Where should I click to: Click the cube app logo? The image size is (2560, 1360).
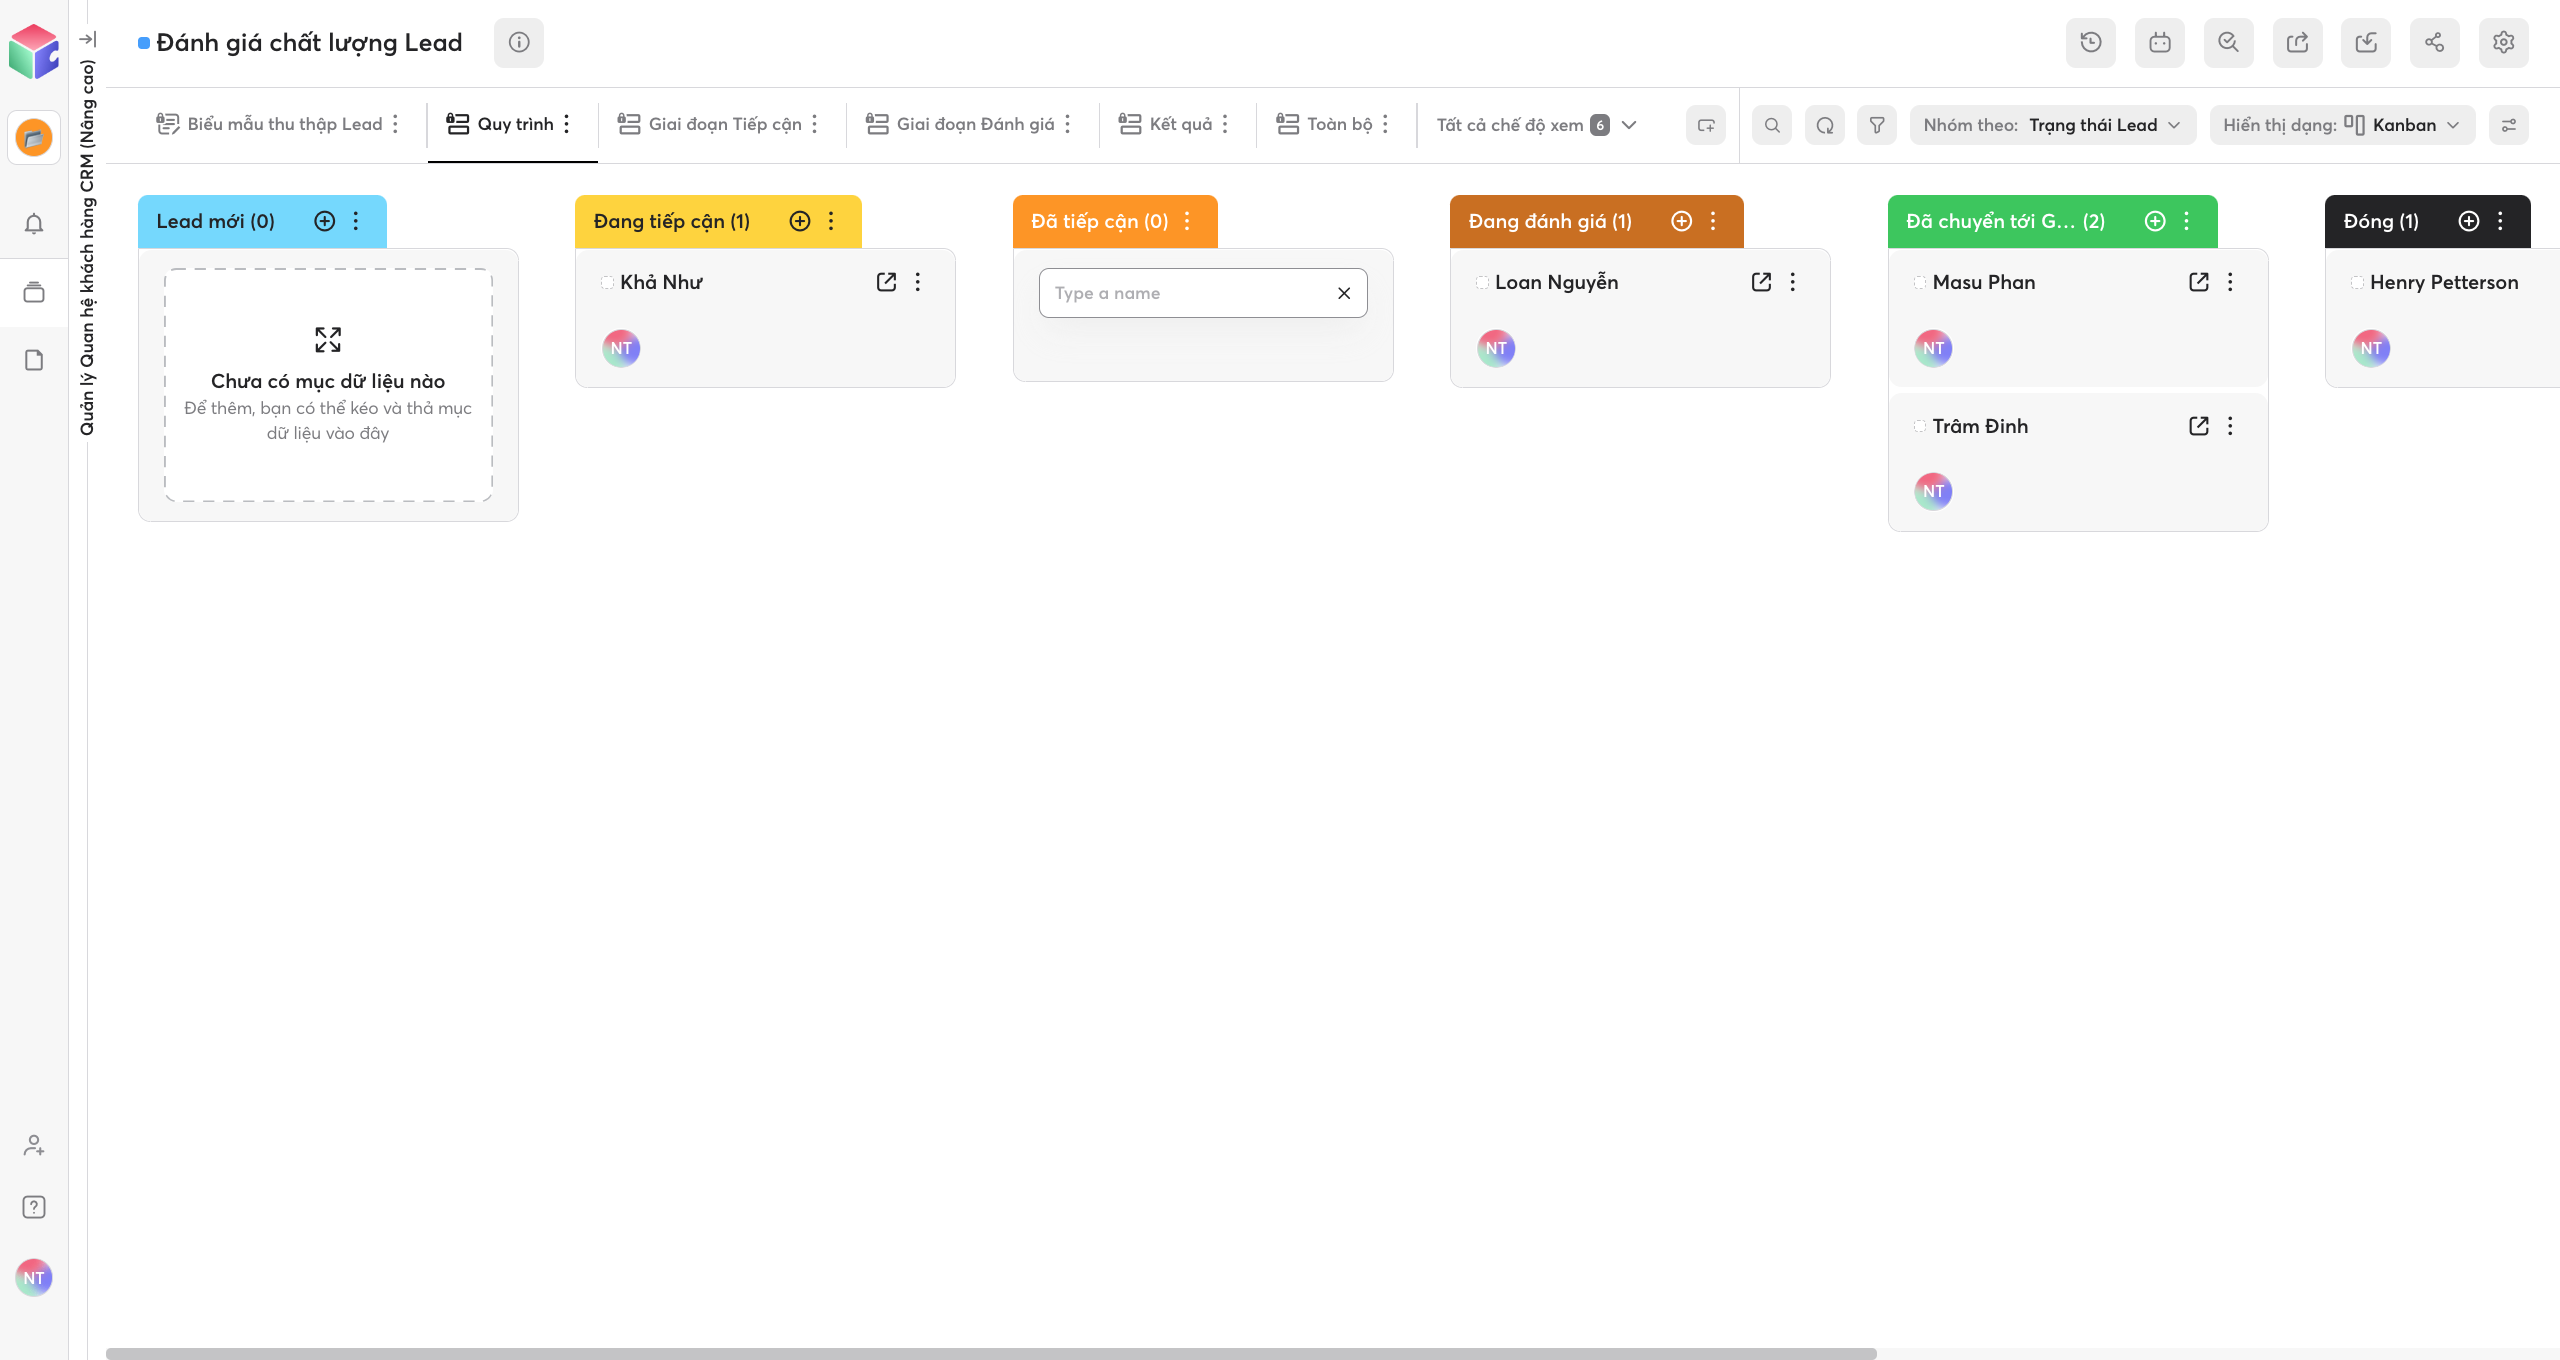(34, 51)
